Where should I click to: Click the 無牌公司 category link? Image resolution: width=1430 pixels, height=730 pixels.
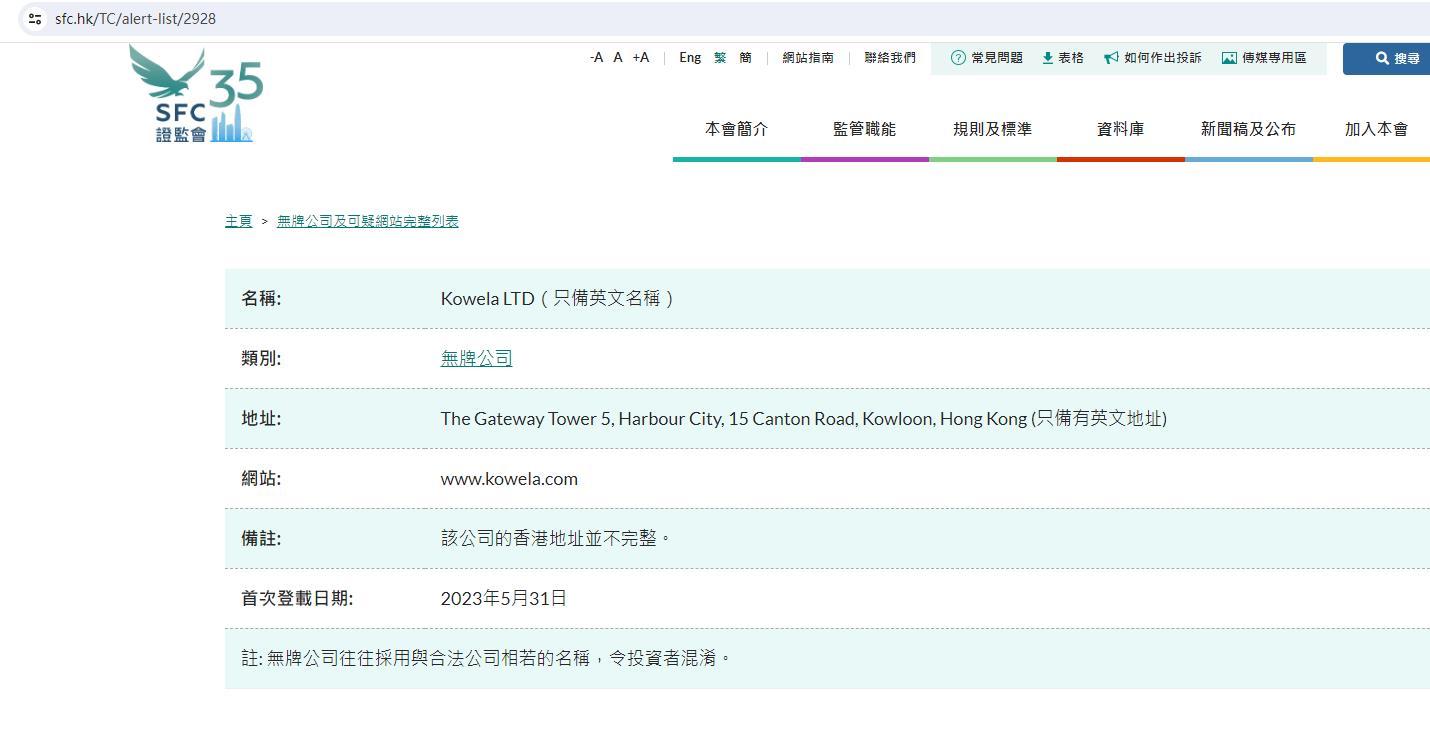[476, 358]
